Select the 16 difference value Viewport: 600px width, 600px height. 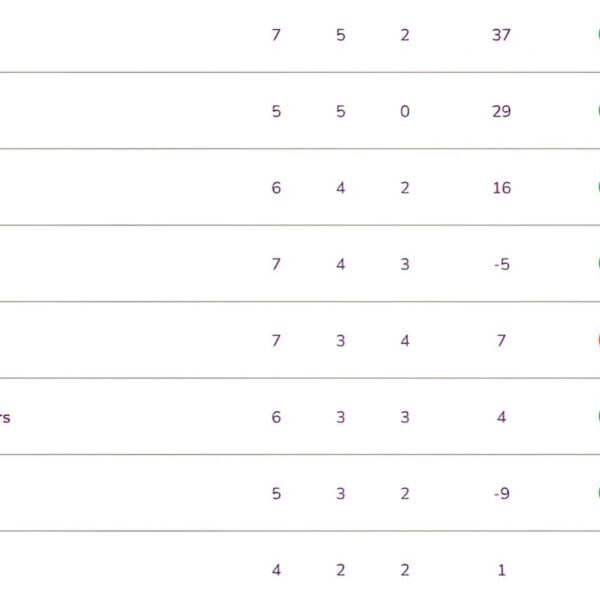tap(502, 188)
